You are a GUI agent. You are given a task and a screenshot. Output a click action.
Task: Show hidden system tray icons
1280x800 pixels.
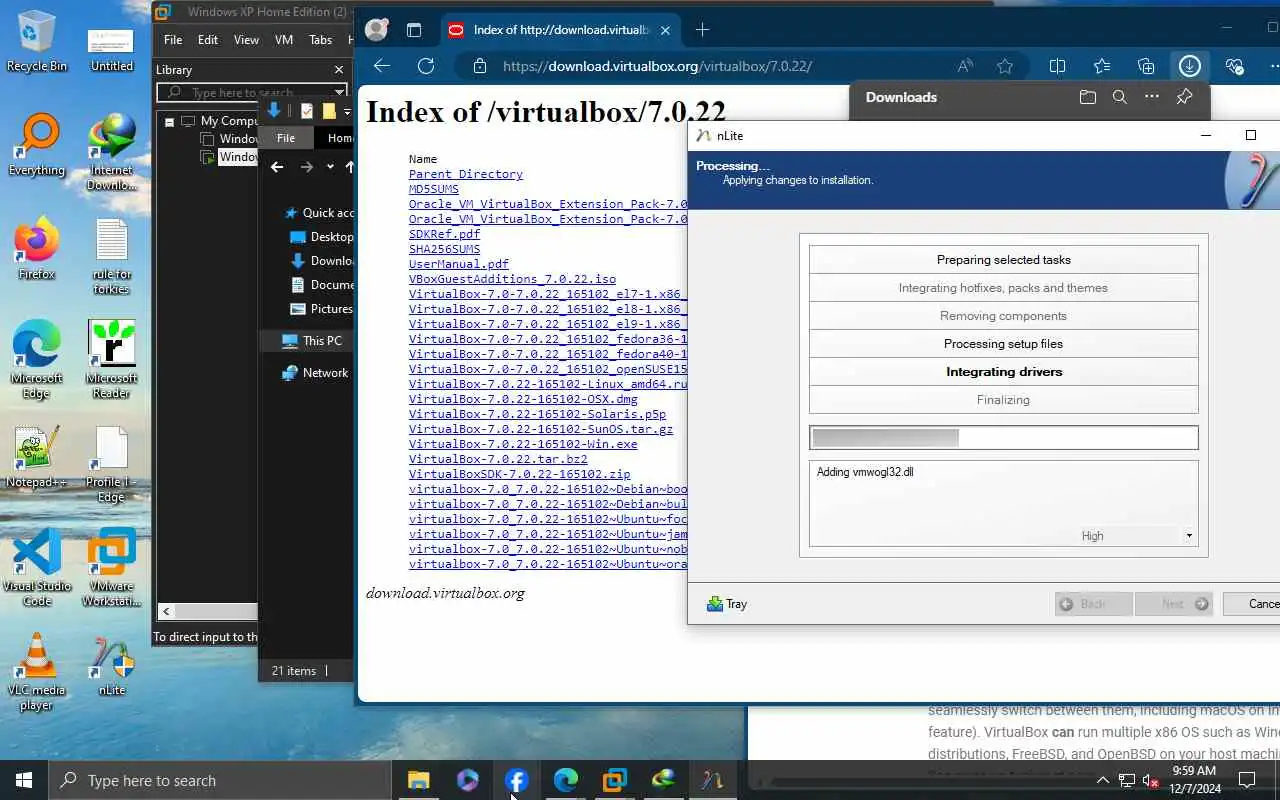coord(1103,780)
